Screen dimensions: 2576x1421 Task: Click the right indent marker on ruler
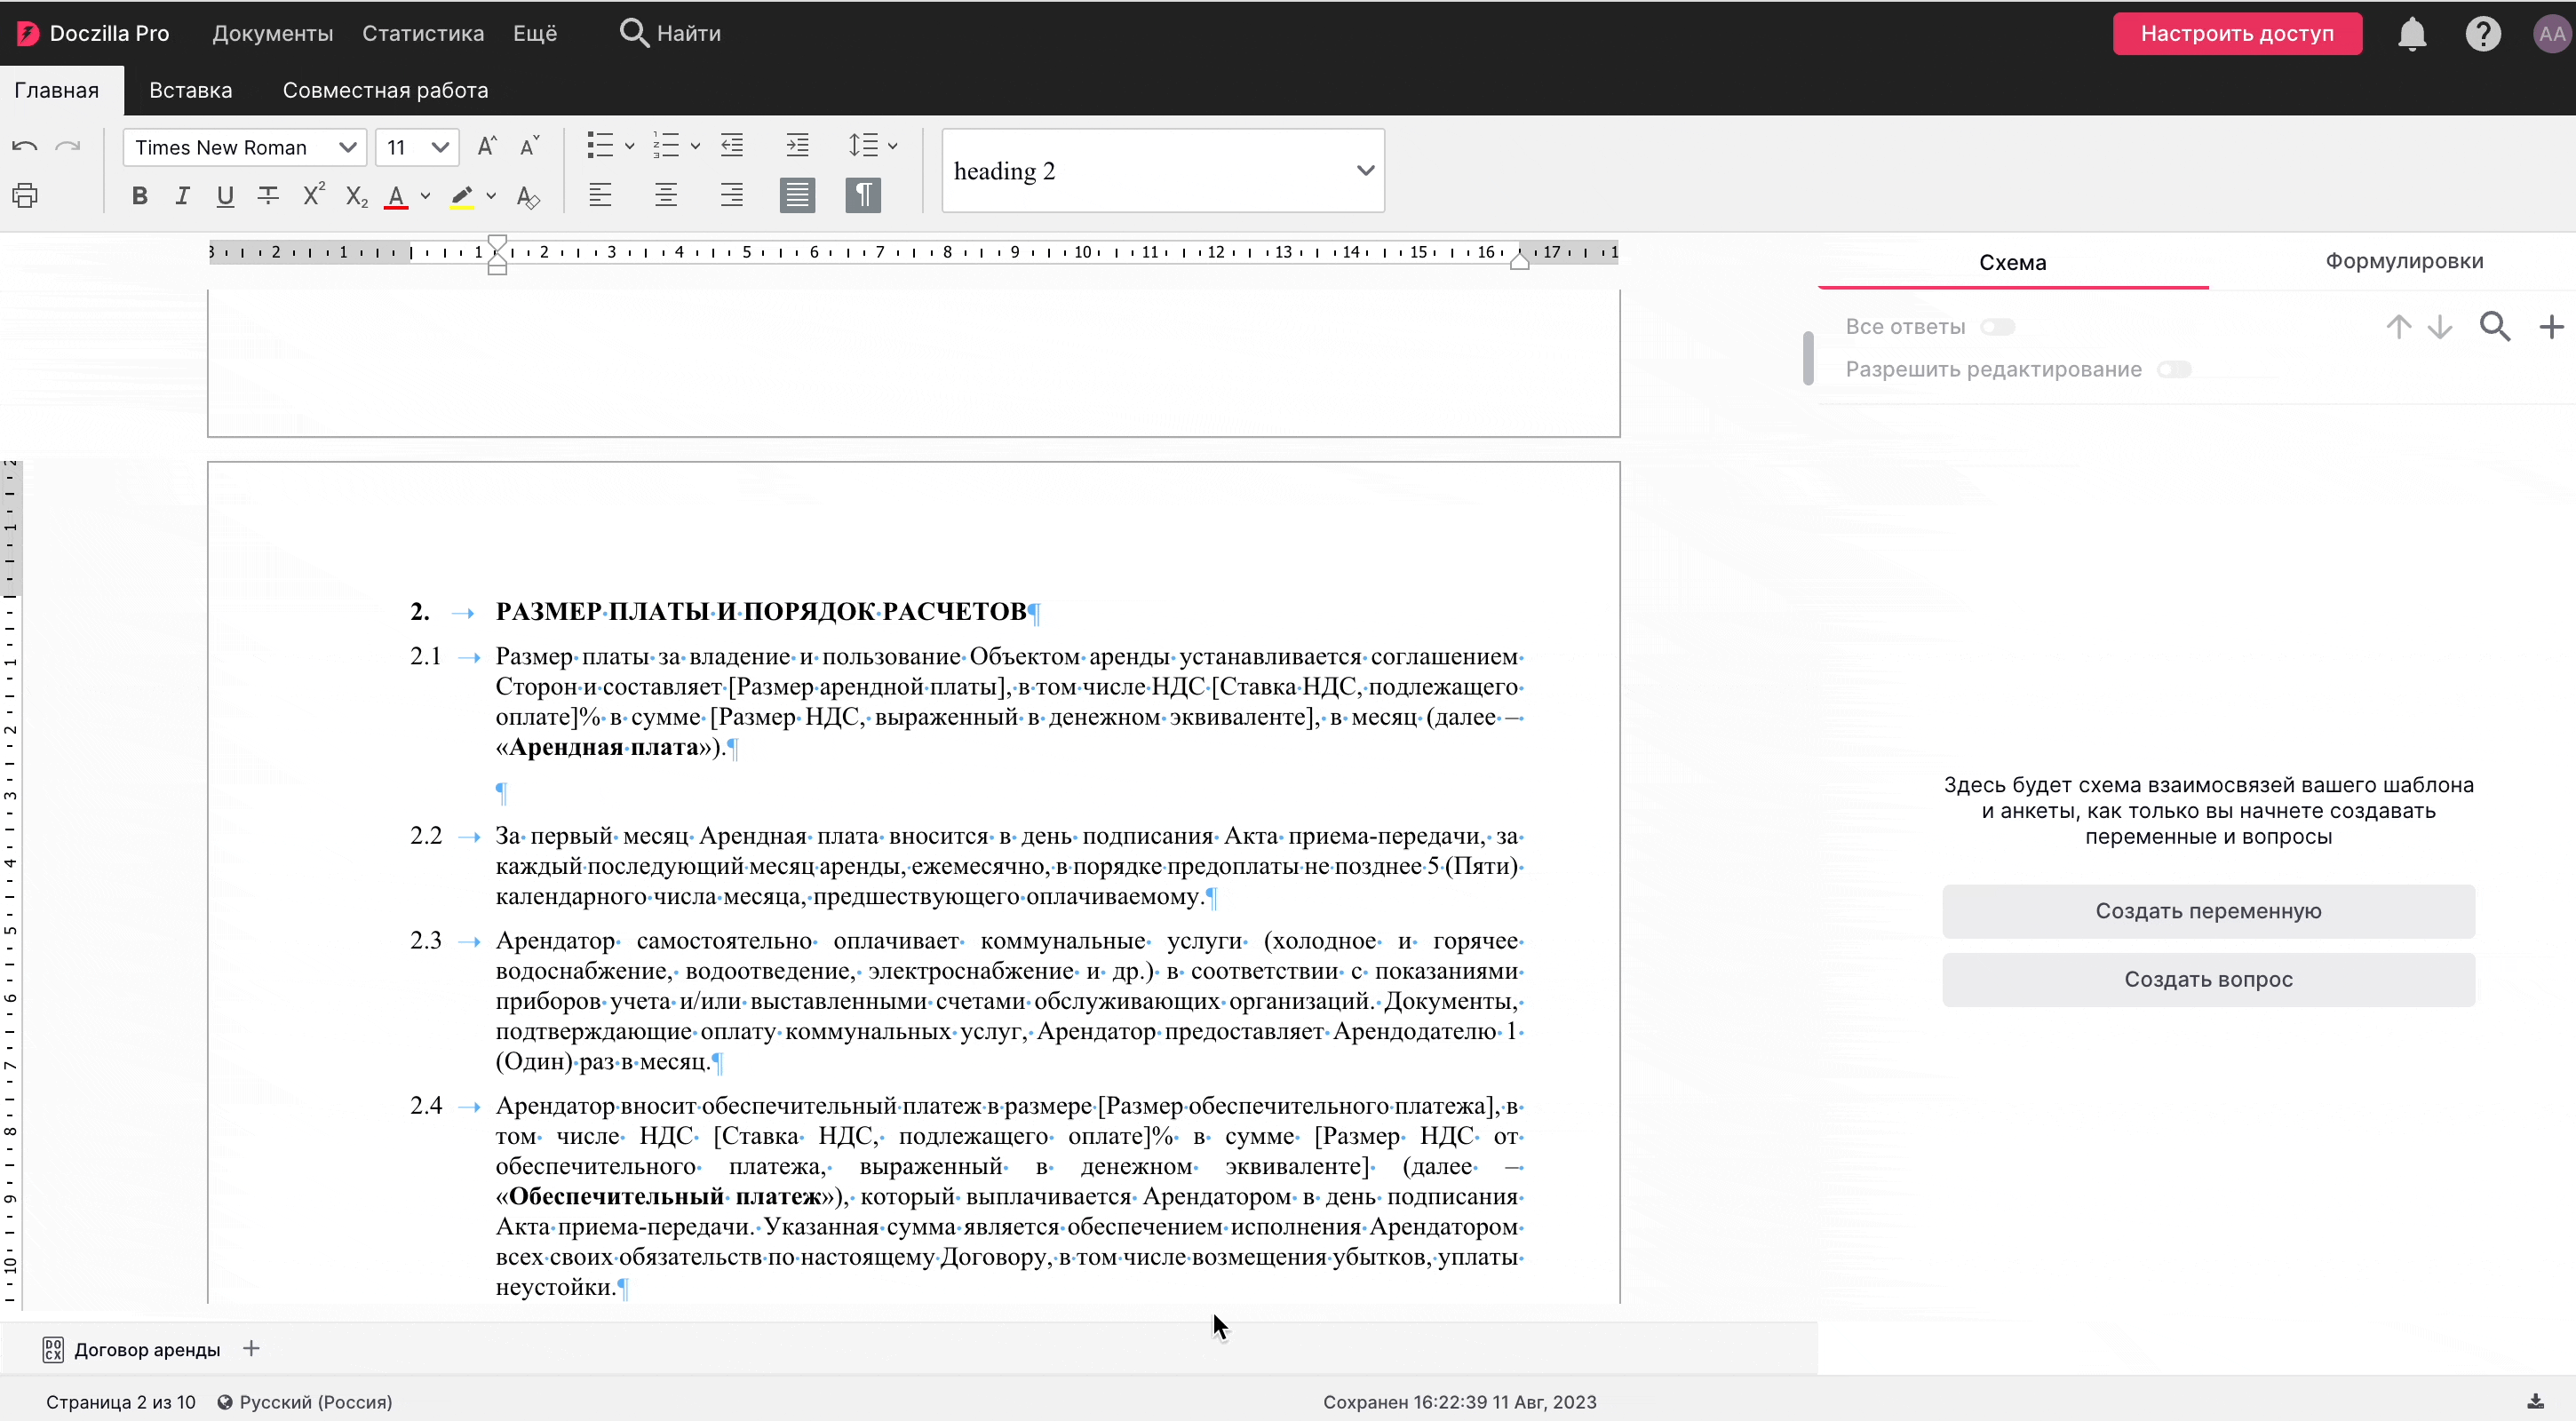click(x=1519, y=261)
